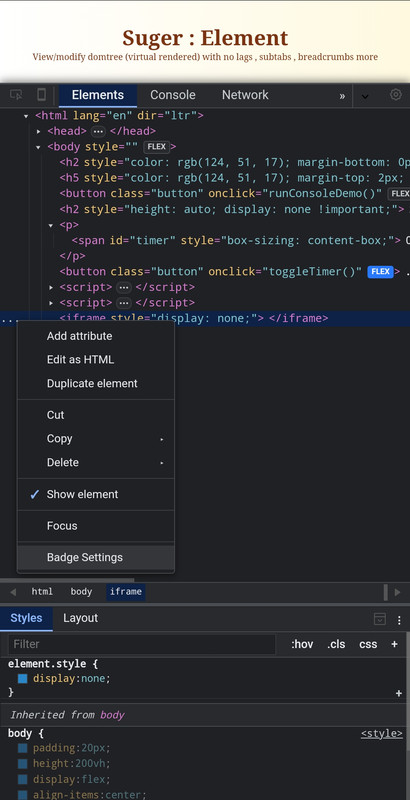The width and height of the screenshot is (410, 800).
Task: Click the Suger : Element heading
Action: (x=205, y=38)
